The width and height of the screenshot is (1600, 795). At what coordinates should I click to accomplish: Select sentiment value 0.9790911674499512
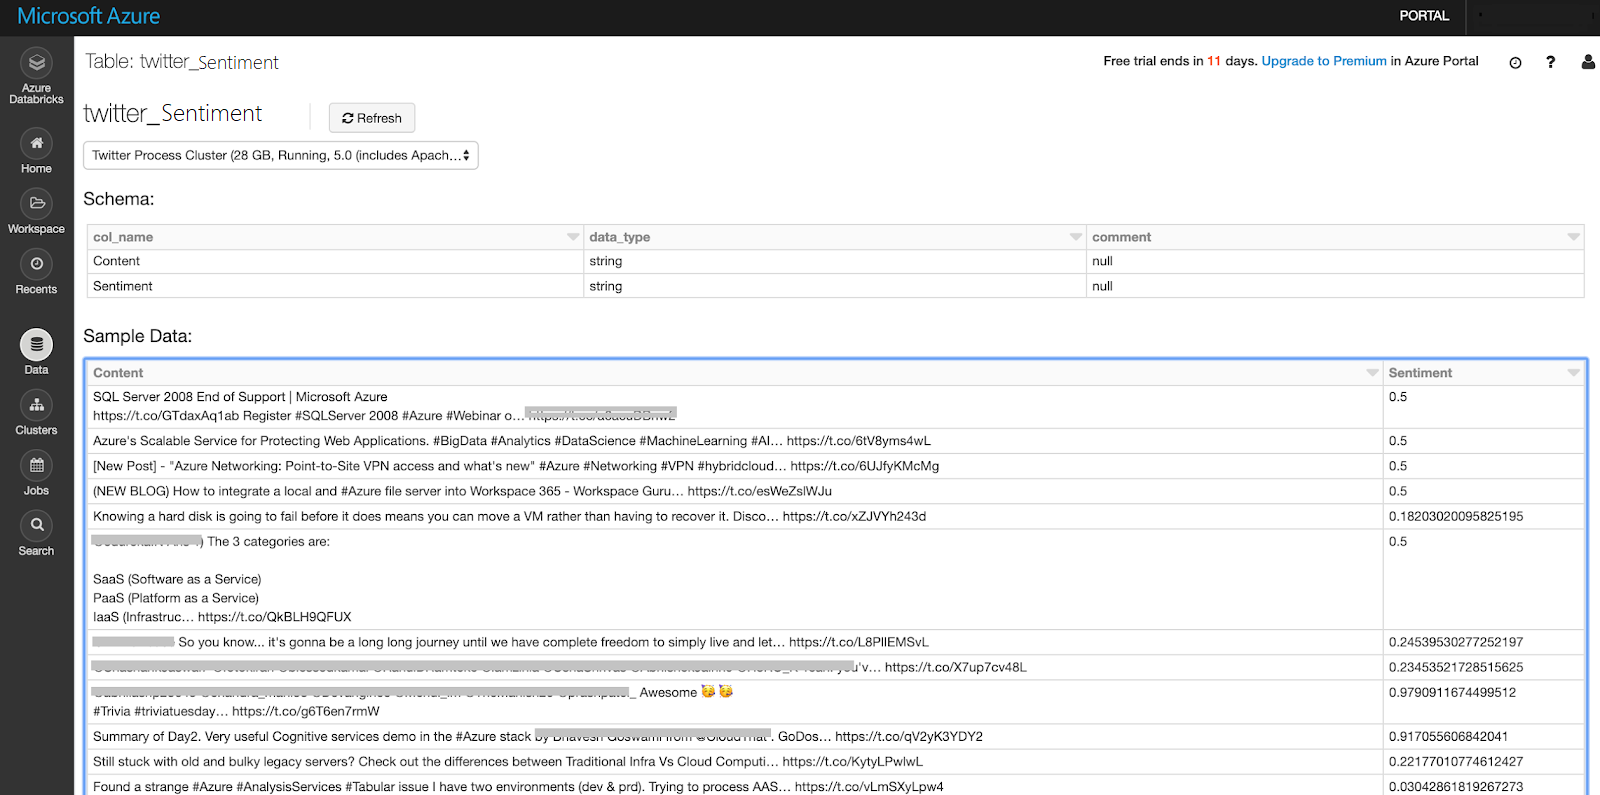click(1452, 692)
